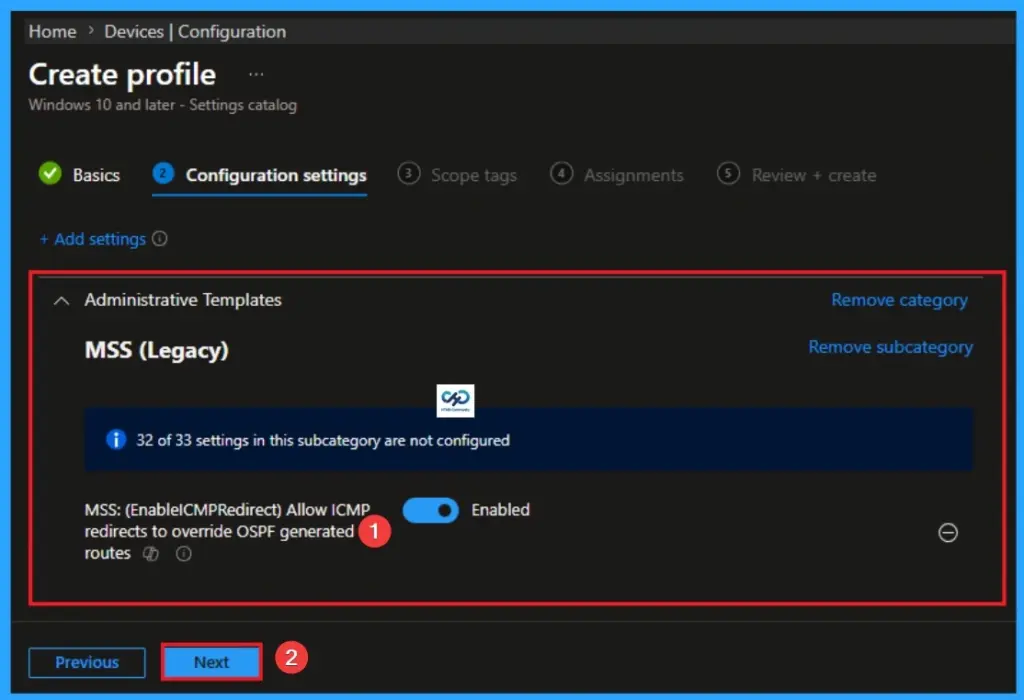Open the Assignments step
This screenshot has height=700, width=1024.
(x=633, y=174)
